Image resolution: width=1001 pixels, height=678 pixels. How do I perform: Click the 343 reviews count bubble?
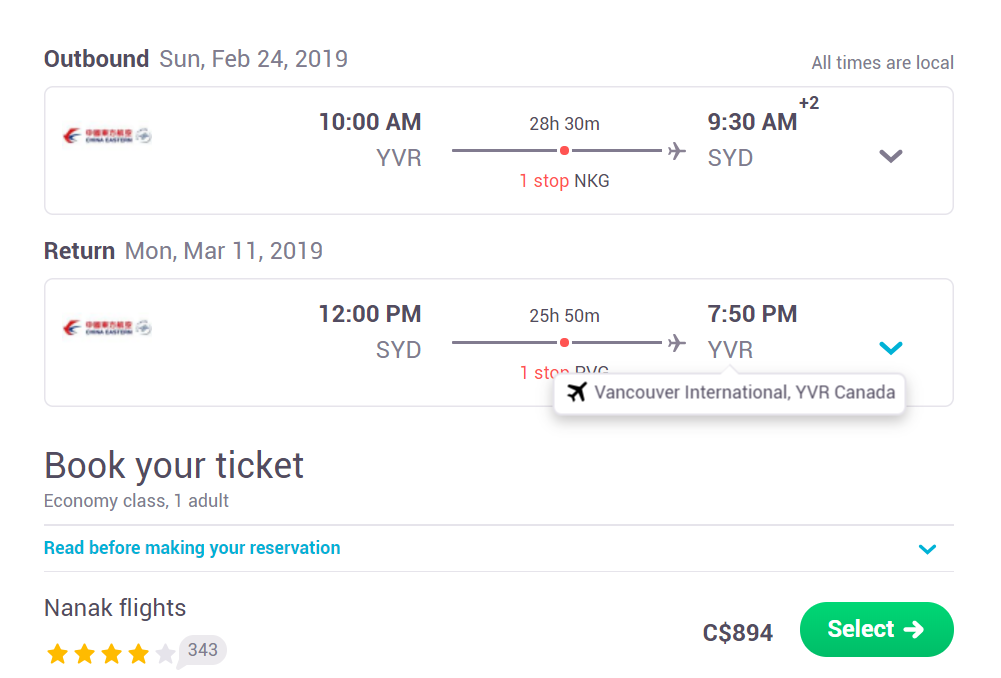point(202,650)
